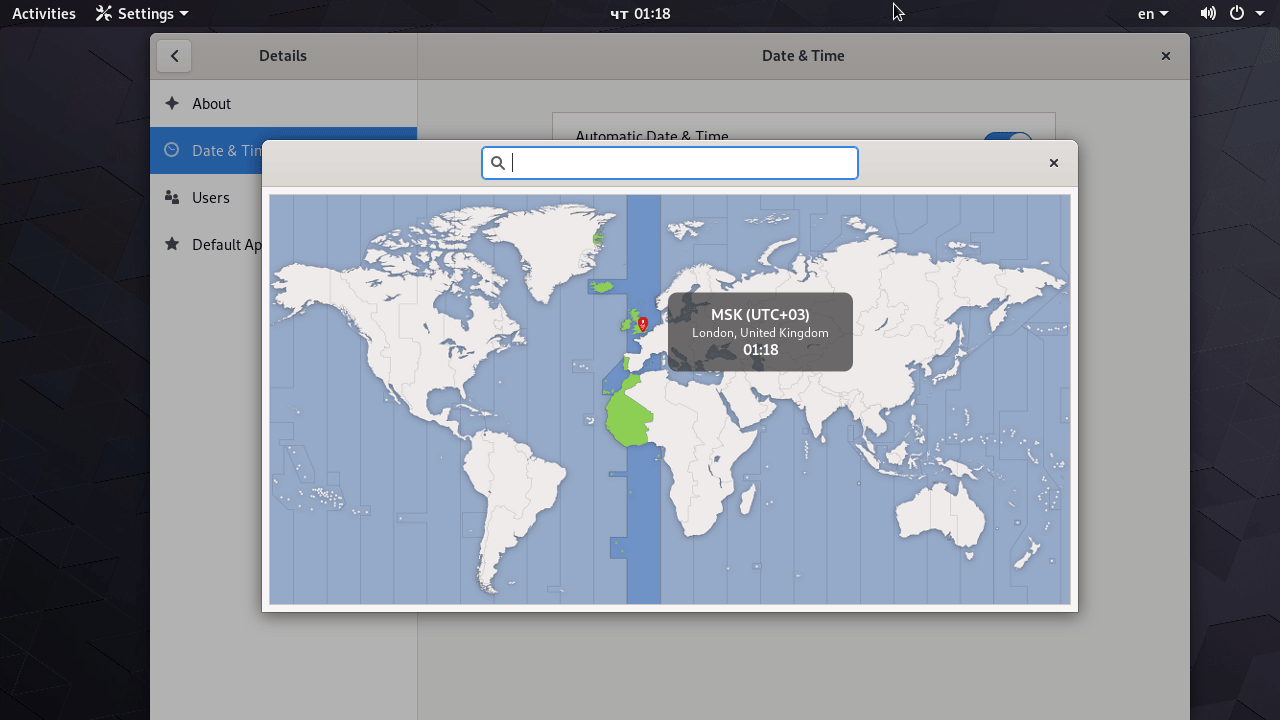Select About in the Details sidebar
1280x720 pixels.
[x=211, y=103]
